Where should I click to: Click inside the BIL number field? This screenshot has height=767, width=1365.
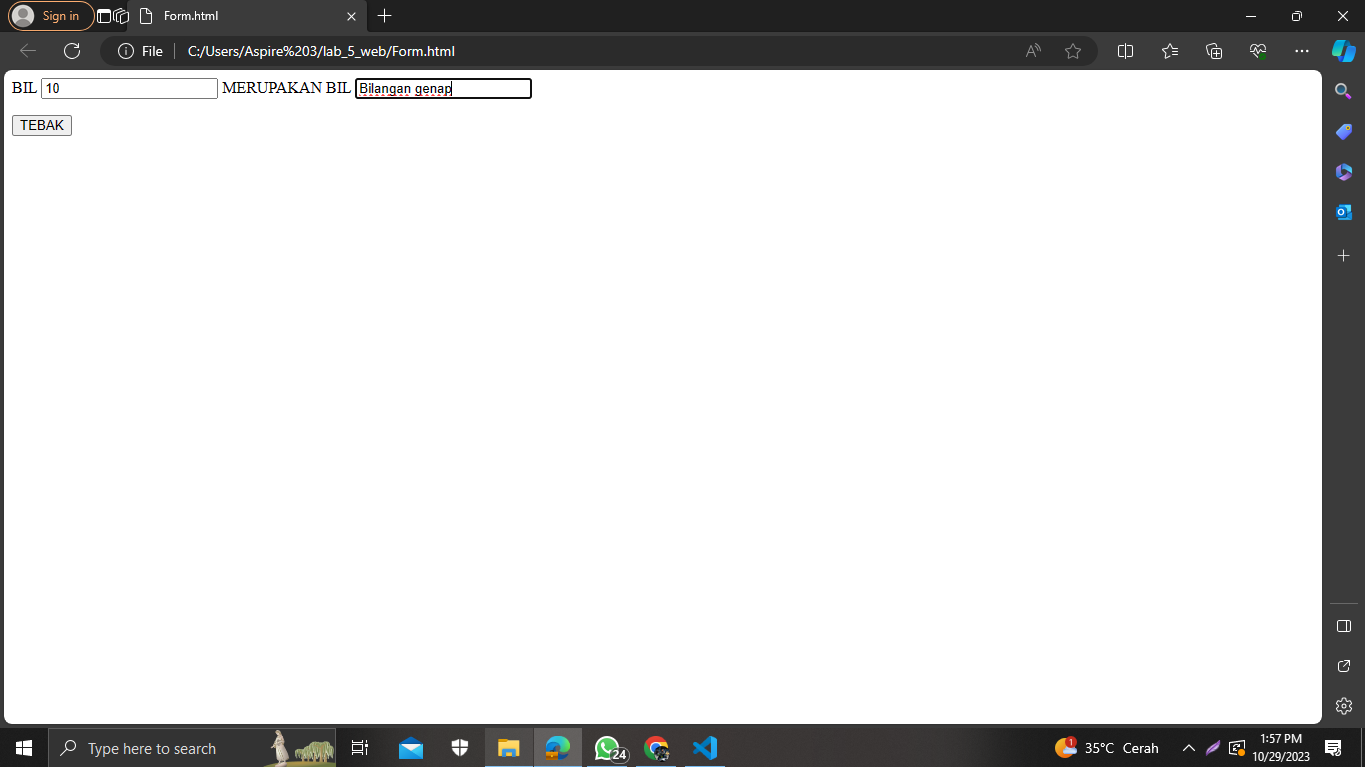tap(128, 88)
